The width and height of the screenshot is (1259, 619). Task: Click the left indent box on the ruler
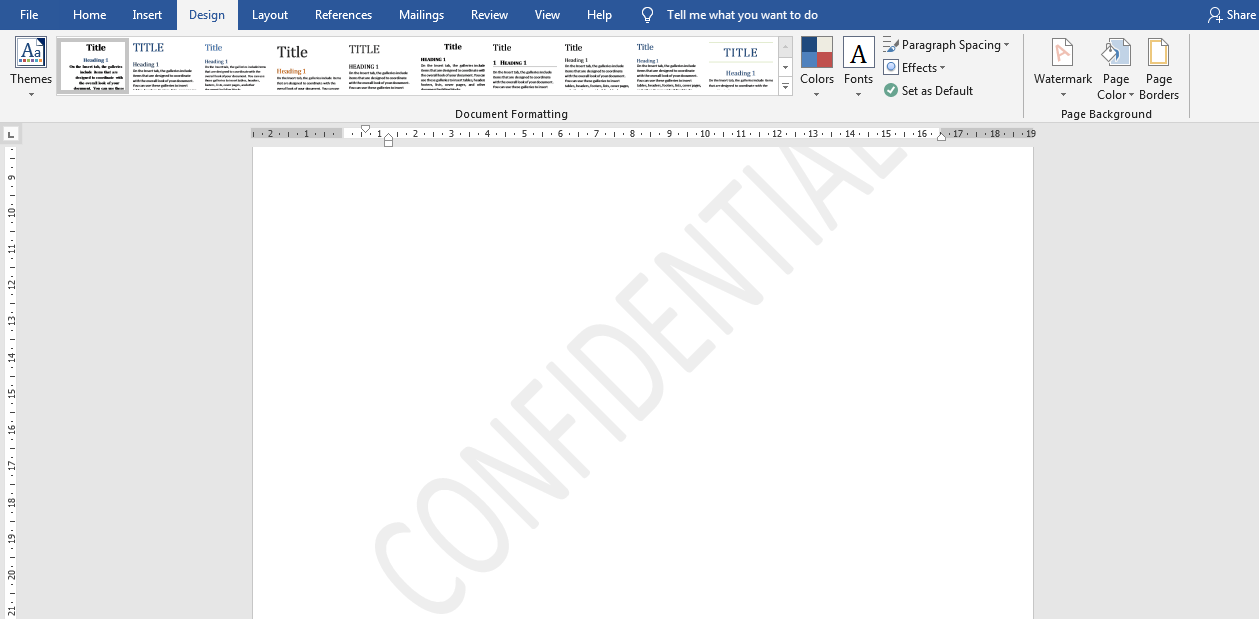point(388,143)
